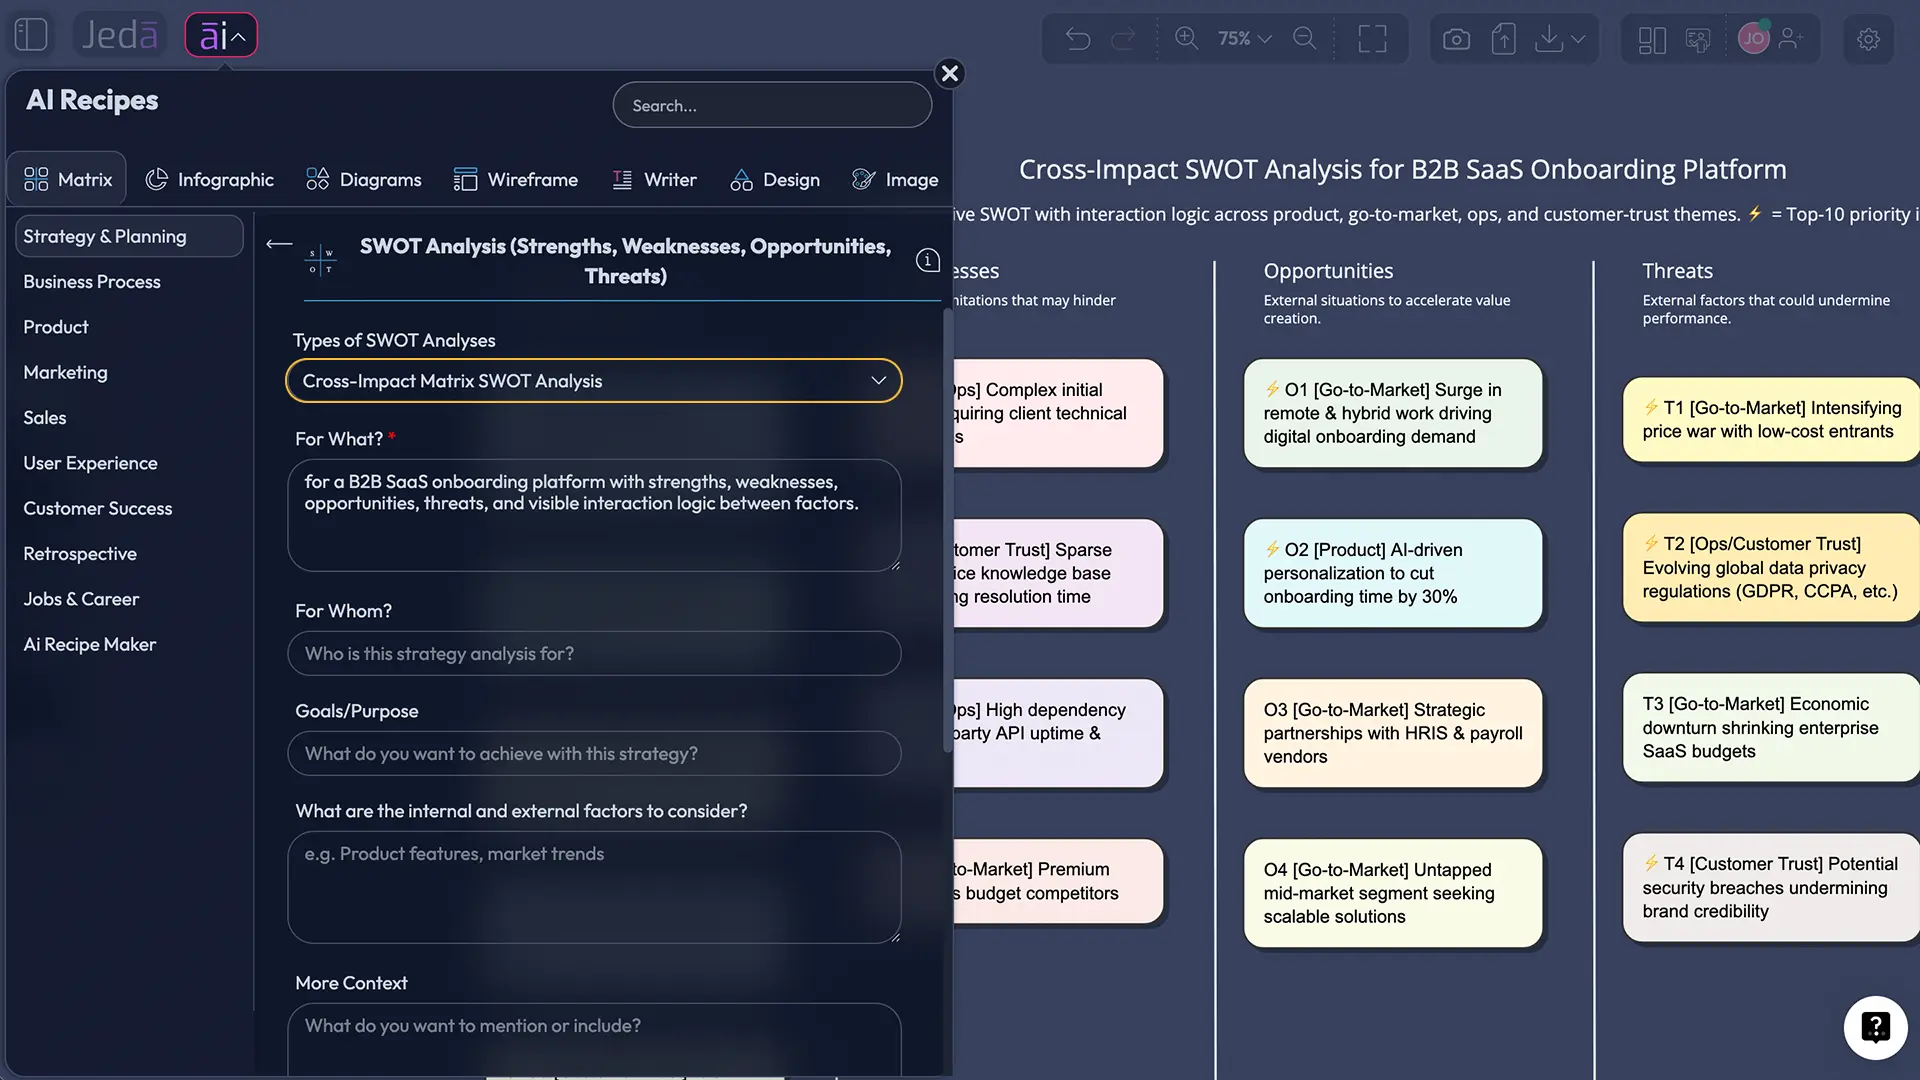Select the O4 Untapped mid-market card
The width and height of the screenshot is (1920, 1080).
coord(1393,893)
